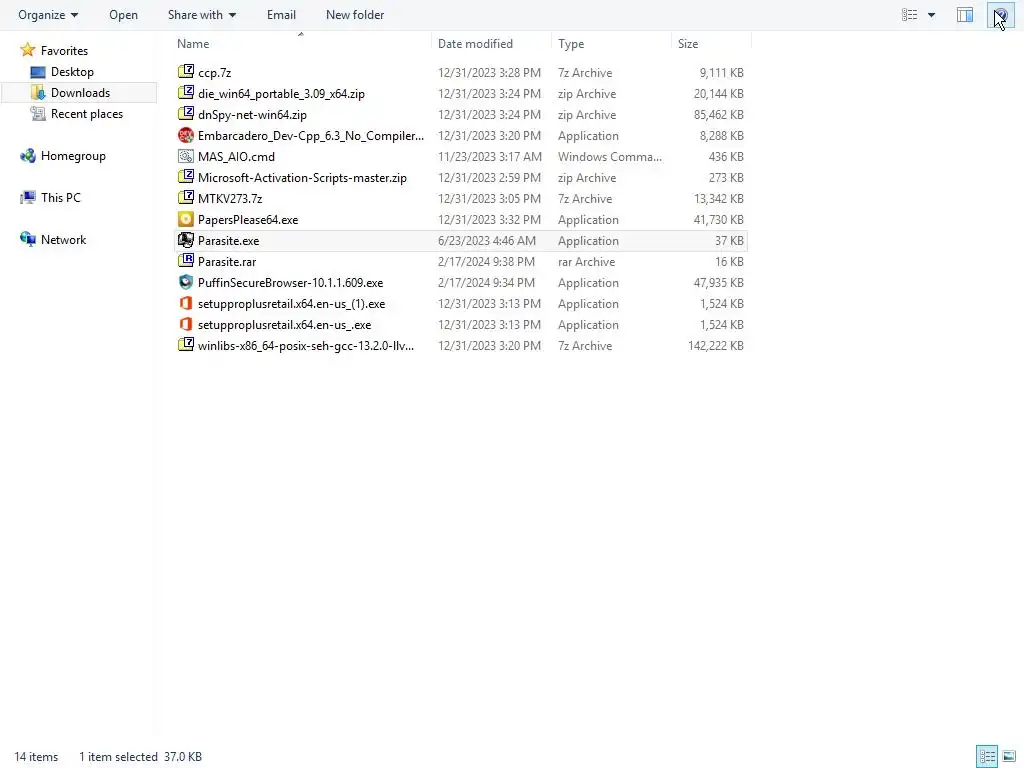Select file name die_win64_portable_3.09_x64.zip
1024x768 pixels.
point(281,93)
